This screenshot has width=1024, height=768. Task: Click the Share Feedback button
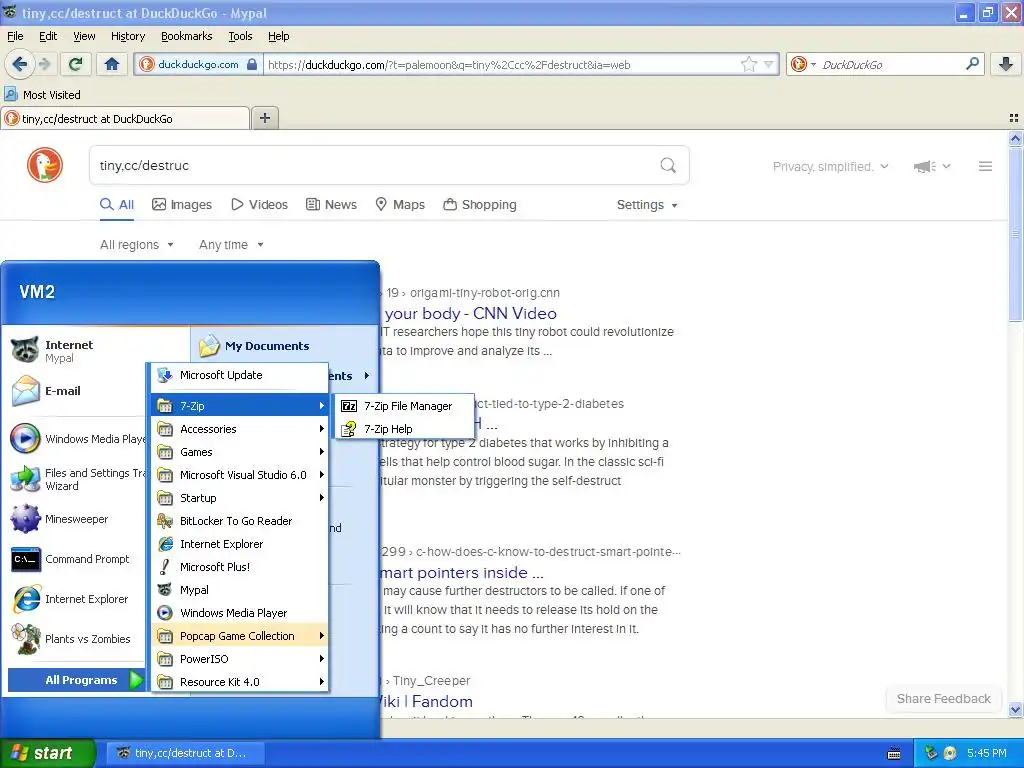[944, 698]
